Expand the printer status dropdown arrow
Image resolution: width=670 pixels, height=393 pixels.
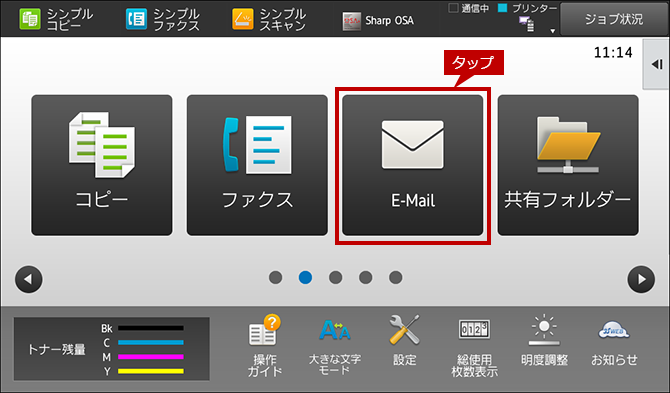[x=552, y=31]
